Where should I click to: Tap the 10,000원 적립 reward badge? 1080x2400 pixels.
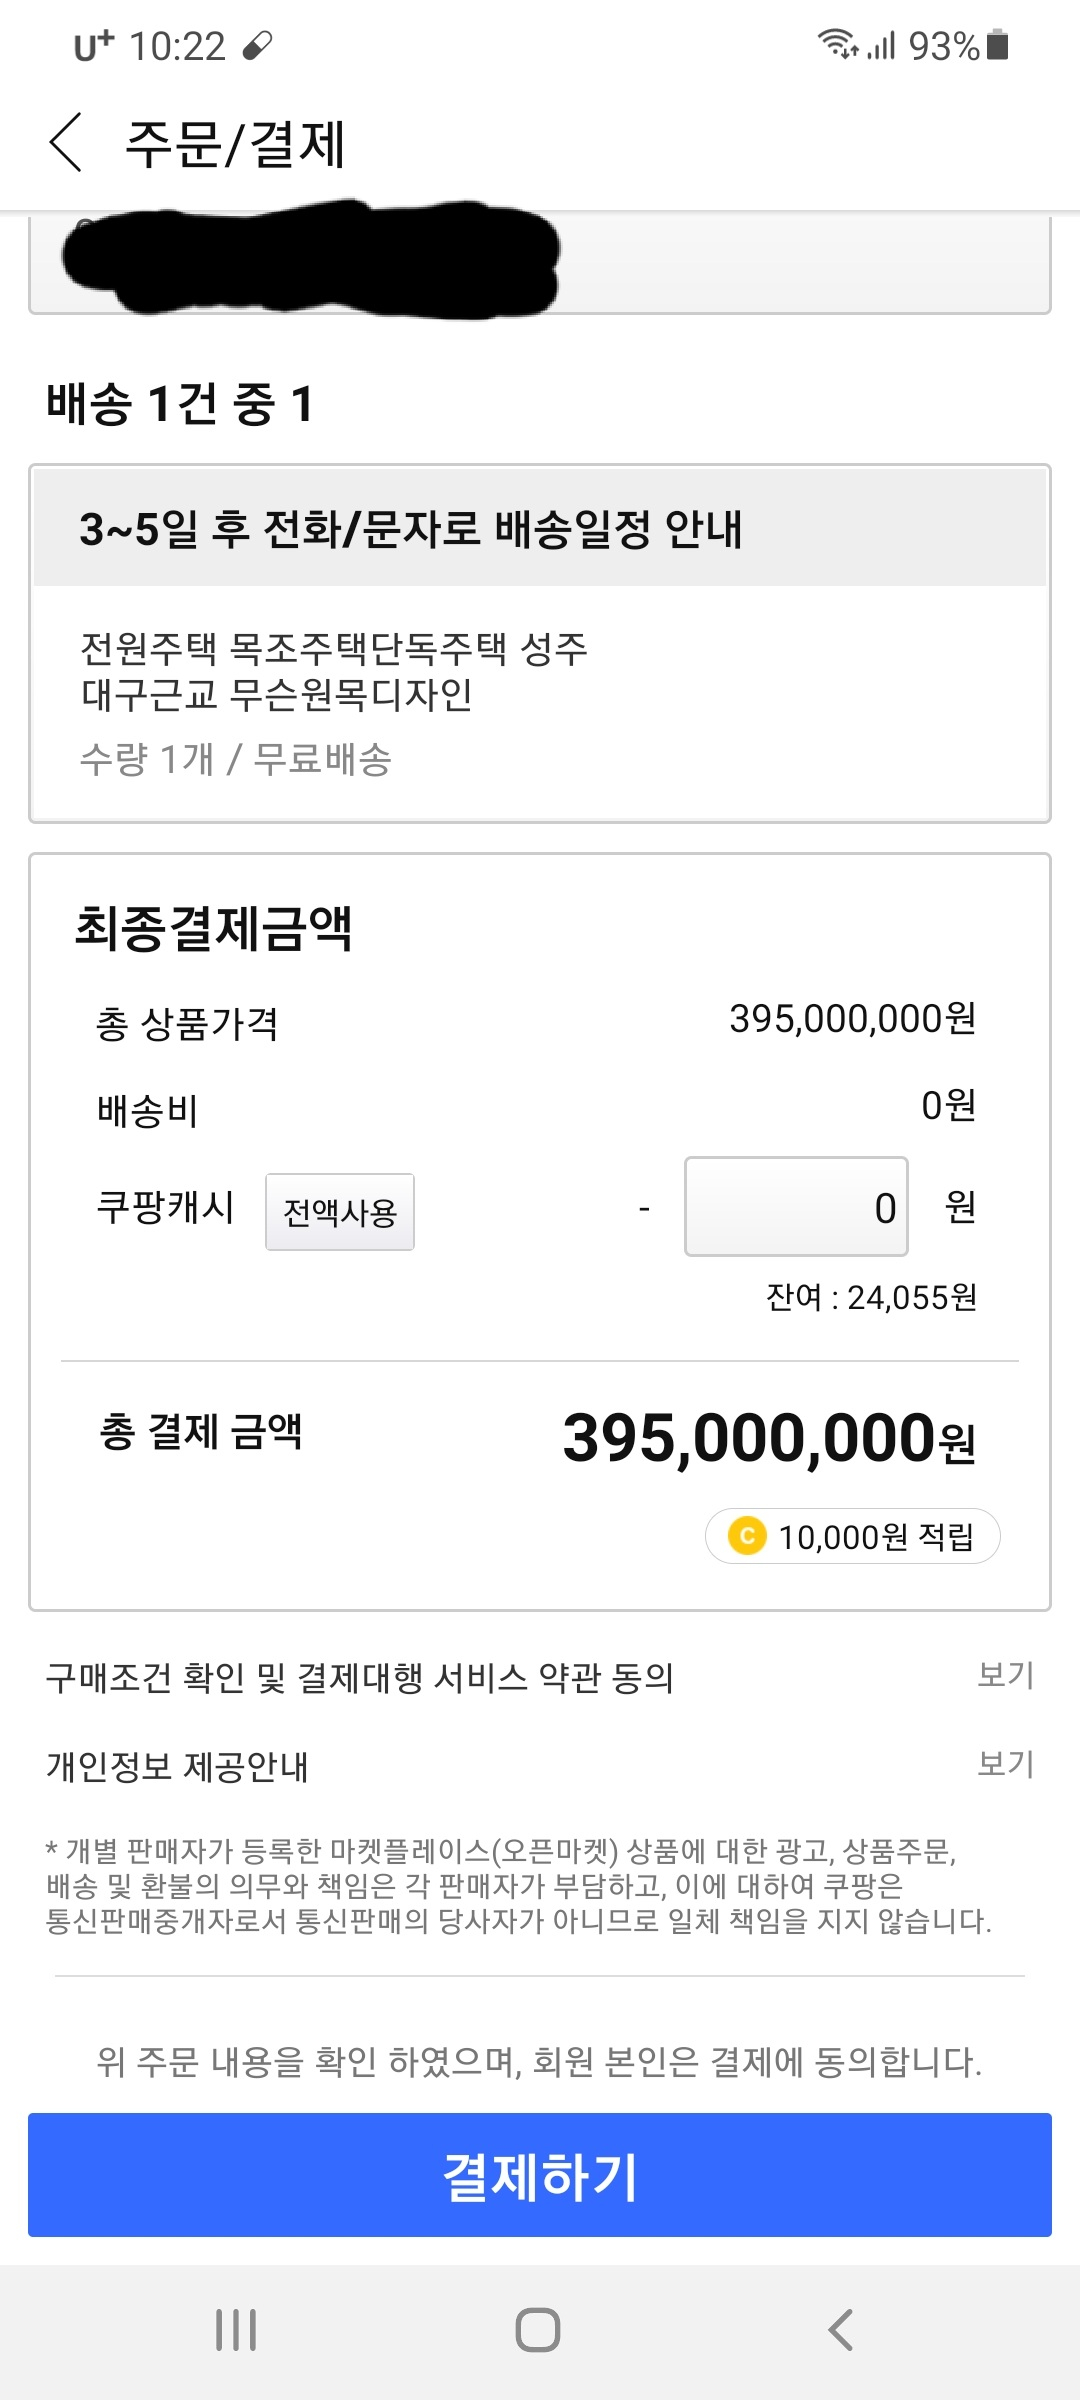pos(853,1535)
